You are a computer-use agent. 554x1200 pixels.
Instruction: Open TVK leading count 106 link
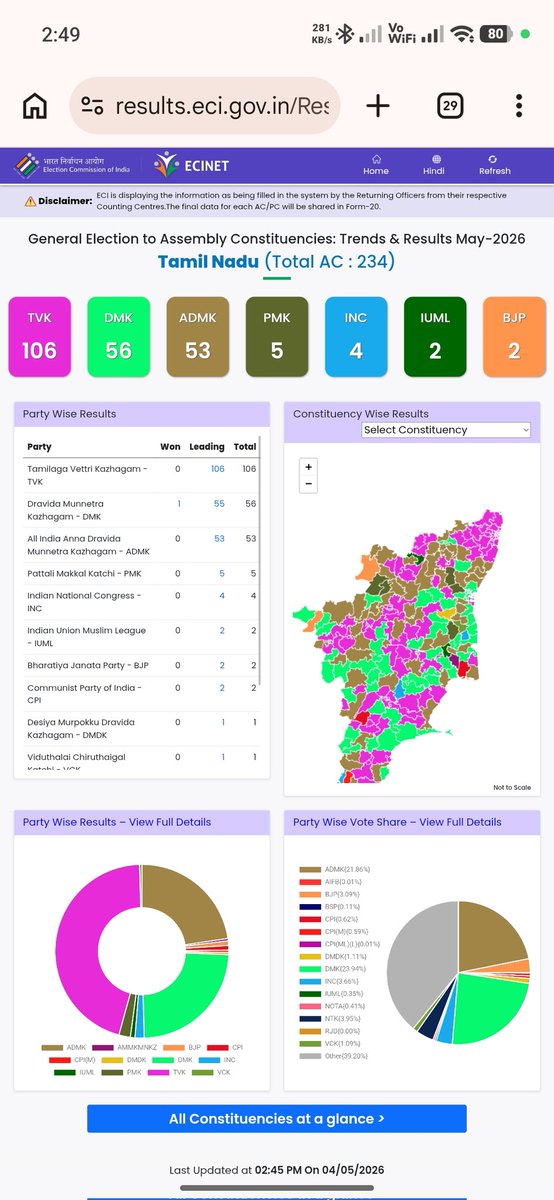click(218, 469)
